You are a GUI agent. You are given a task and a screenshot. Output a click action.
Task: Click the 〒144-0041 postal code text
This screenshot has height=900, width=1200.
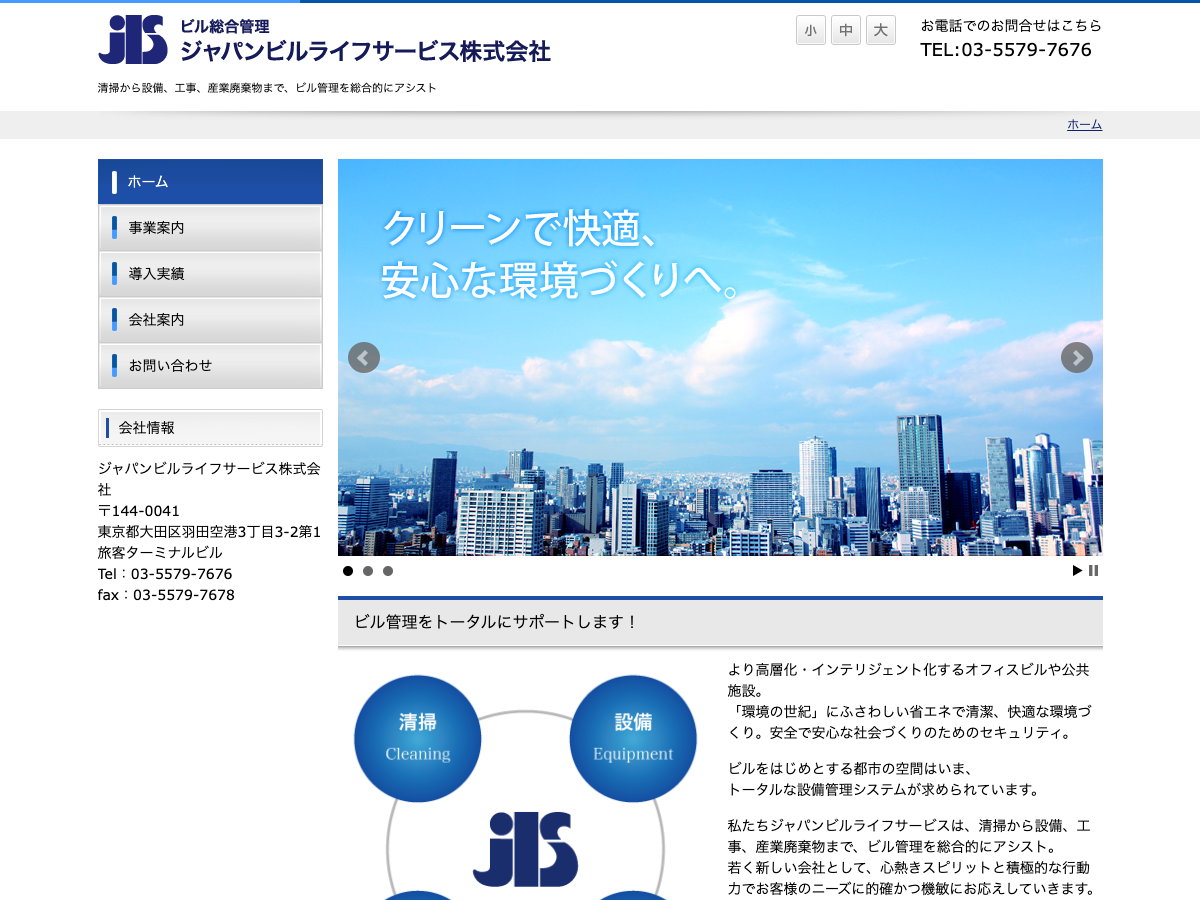point(139,511)
